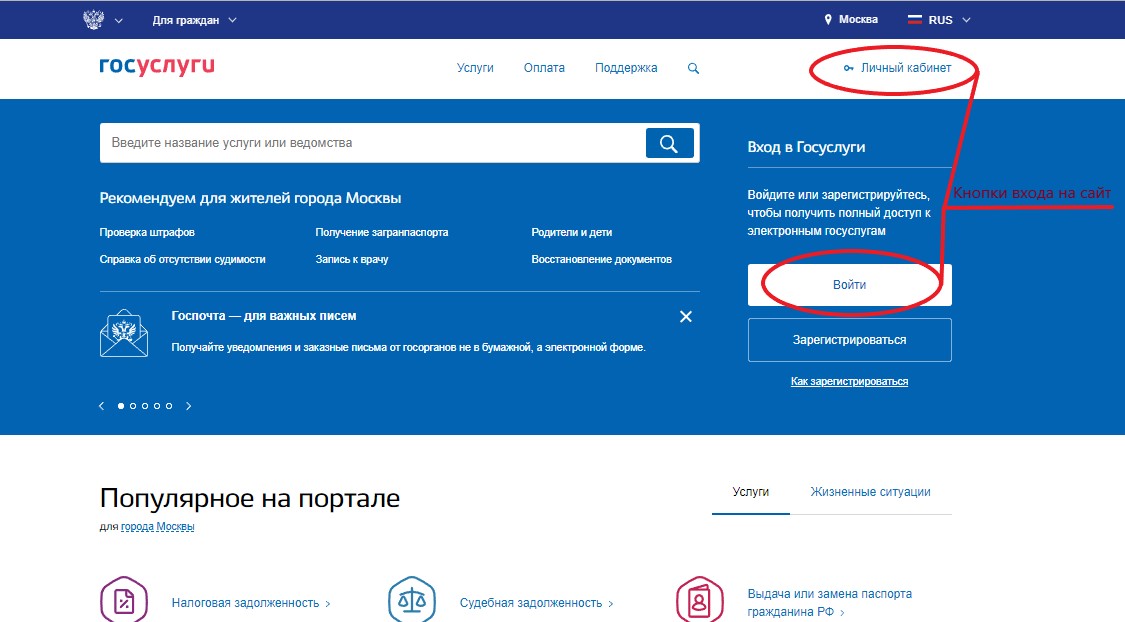Click the coat of arms emblem icon
This screenshot has width=1125, height=622.
pos(94,20)
